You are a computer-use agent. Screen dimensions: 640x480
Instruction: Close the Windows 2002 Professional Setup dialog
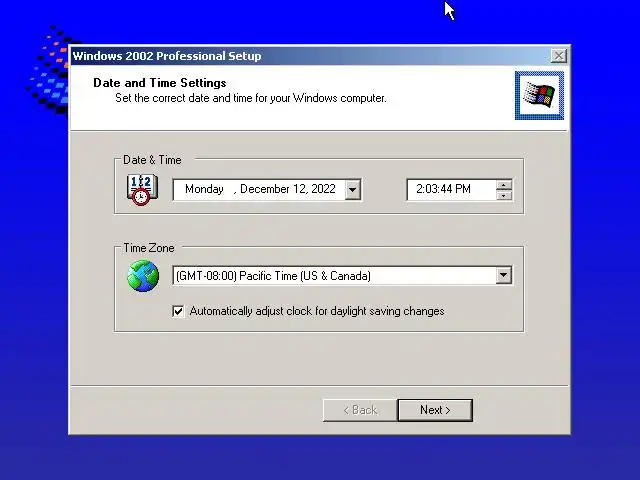pyautogui.click(x=558, y=56)
